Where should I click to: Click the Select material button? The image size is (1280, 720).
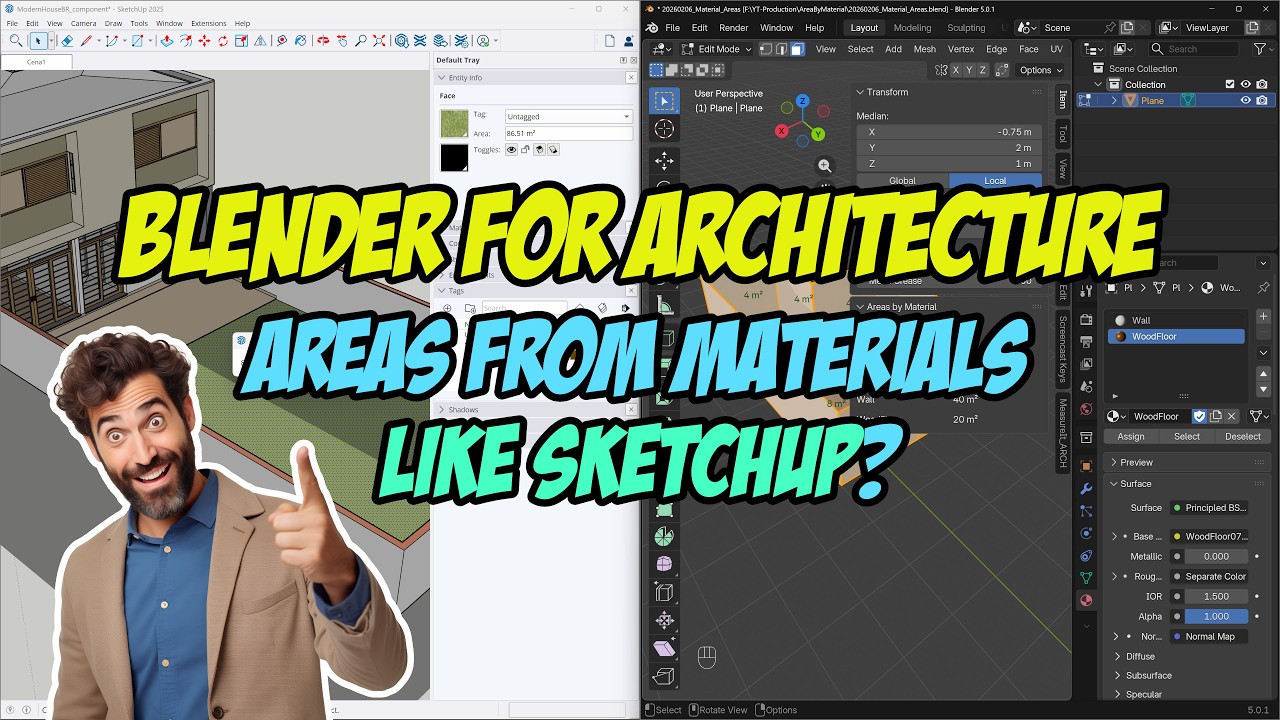click(1187, 436)
